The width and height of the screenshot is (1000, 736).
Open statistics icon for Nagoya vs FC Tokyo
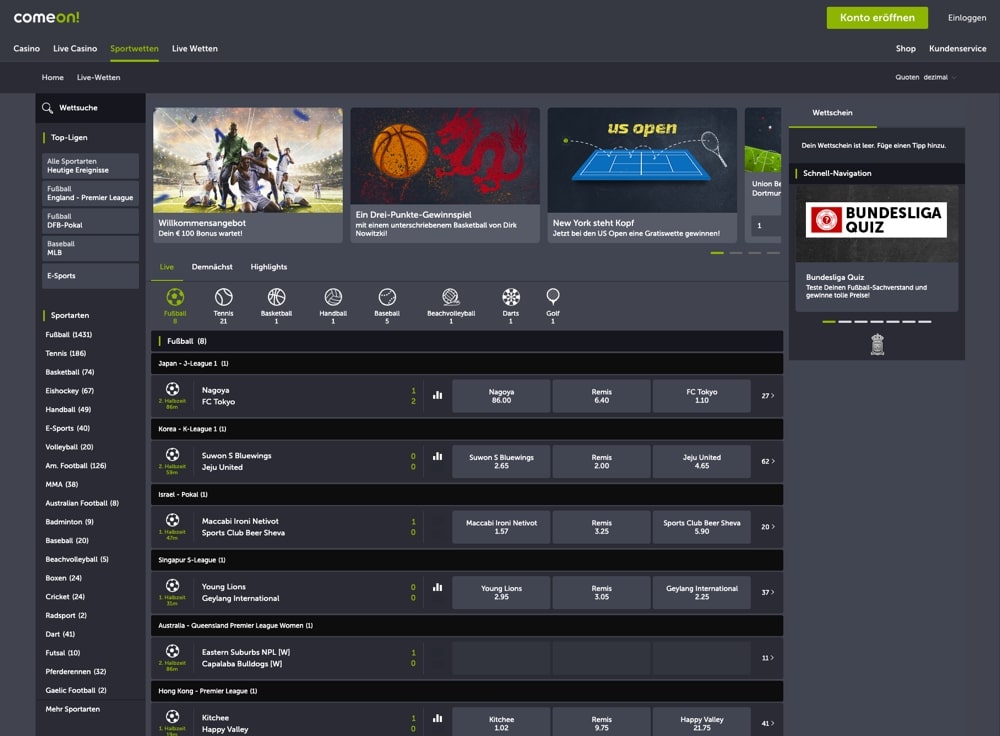pyautogui.click(x=438, y=395)
